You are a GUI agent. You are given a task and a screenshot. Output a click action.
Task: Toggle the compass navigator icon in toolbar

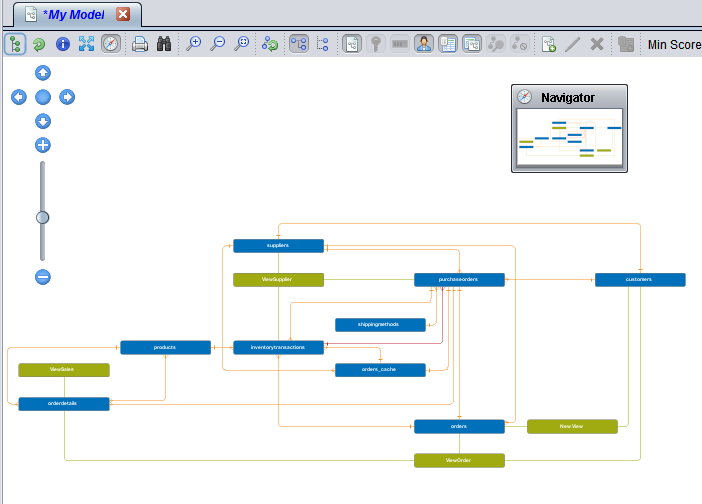[x=111, y=44]
